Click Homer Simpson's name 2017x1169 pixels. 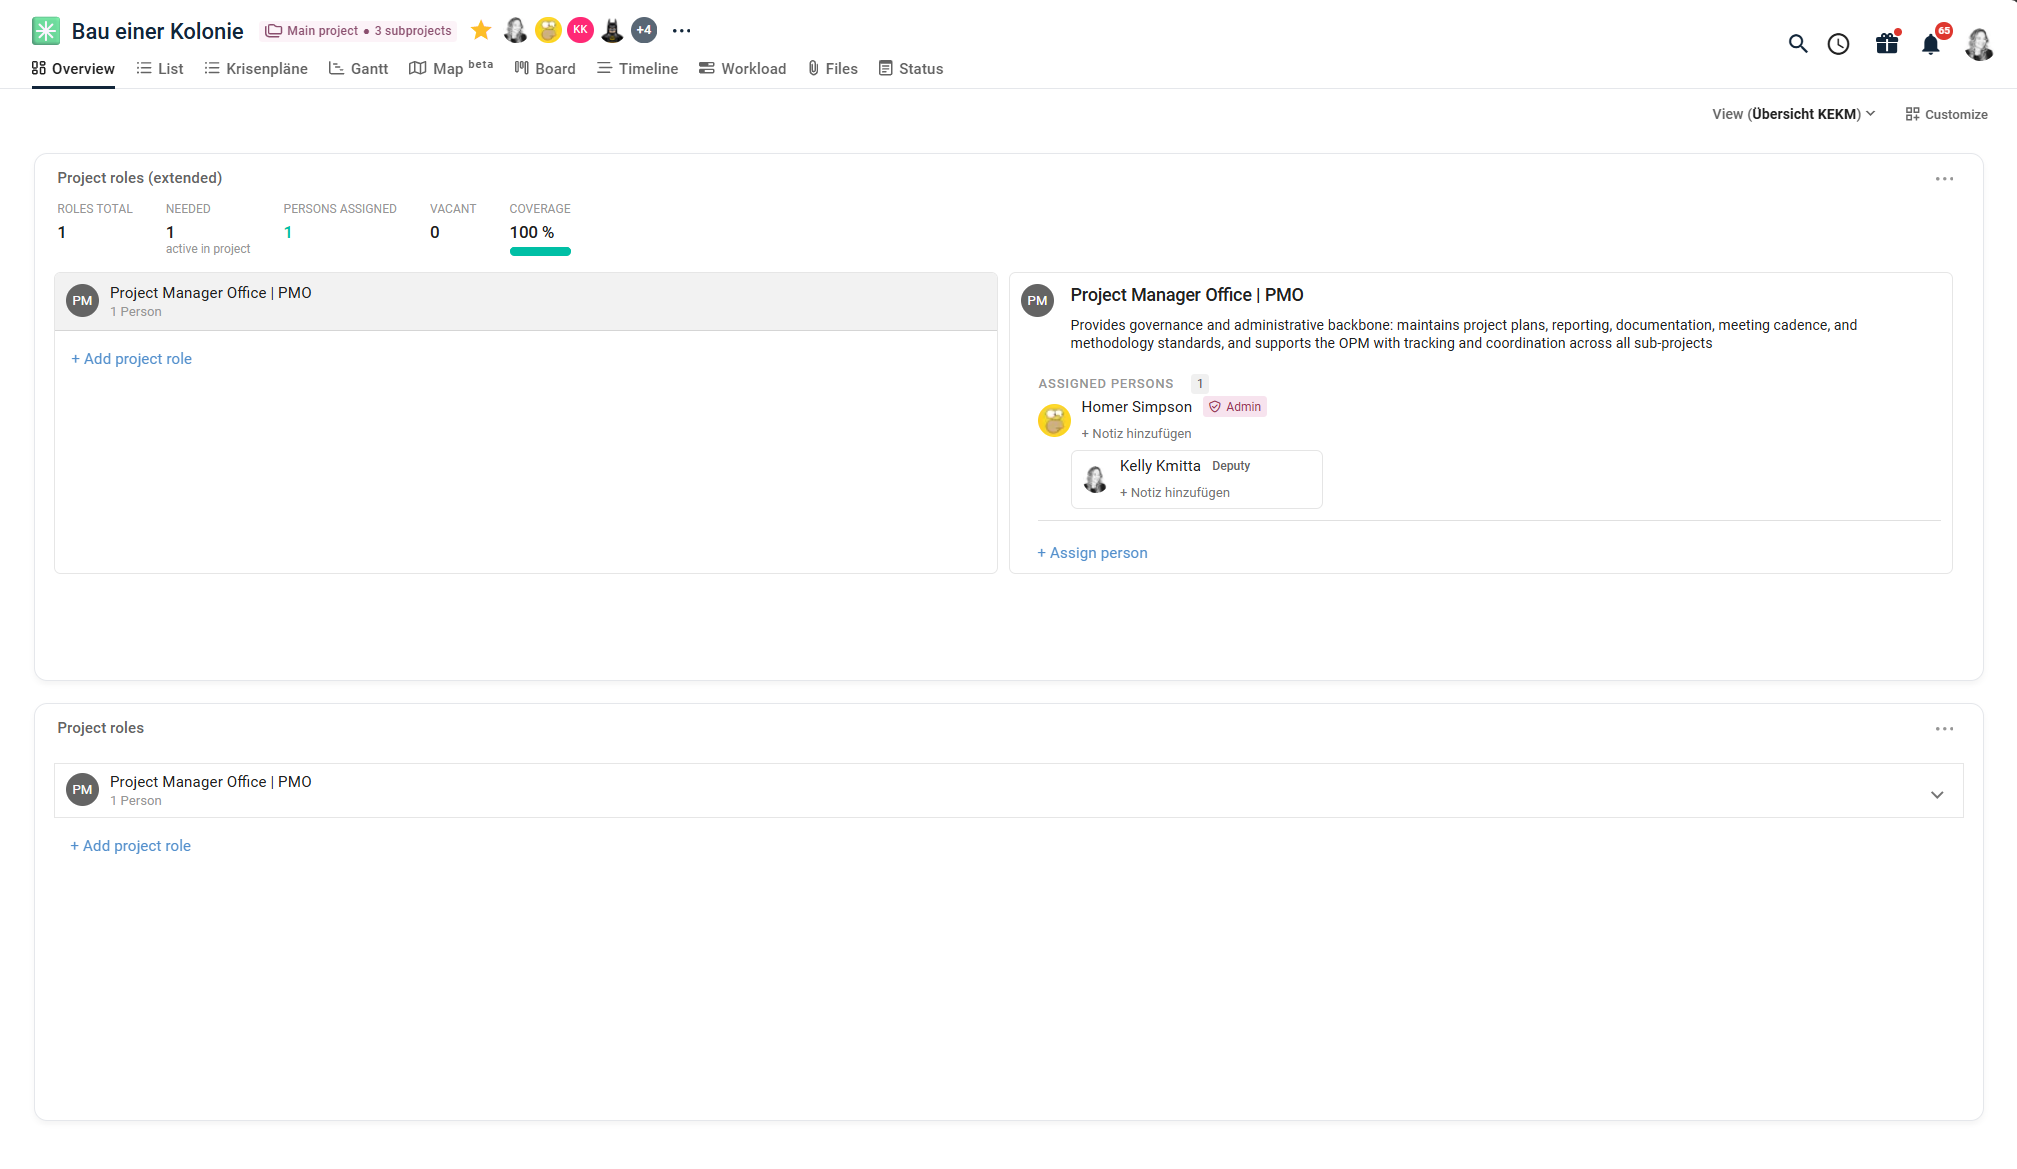point(1136,407)
